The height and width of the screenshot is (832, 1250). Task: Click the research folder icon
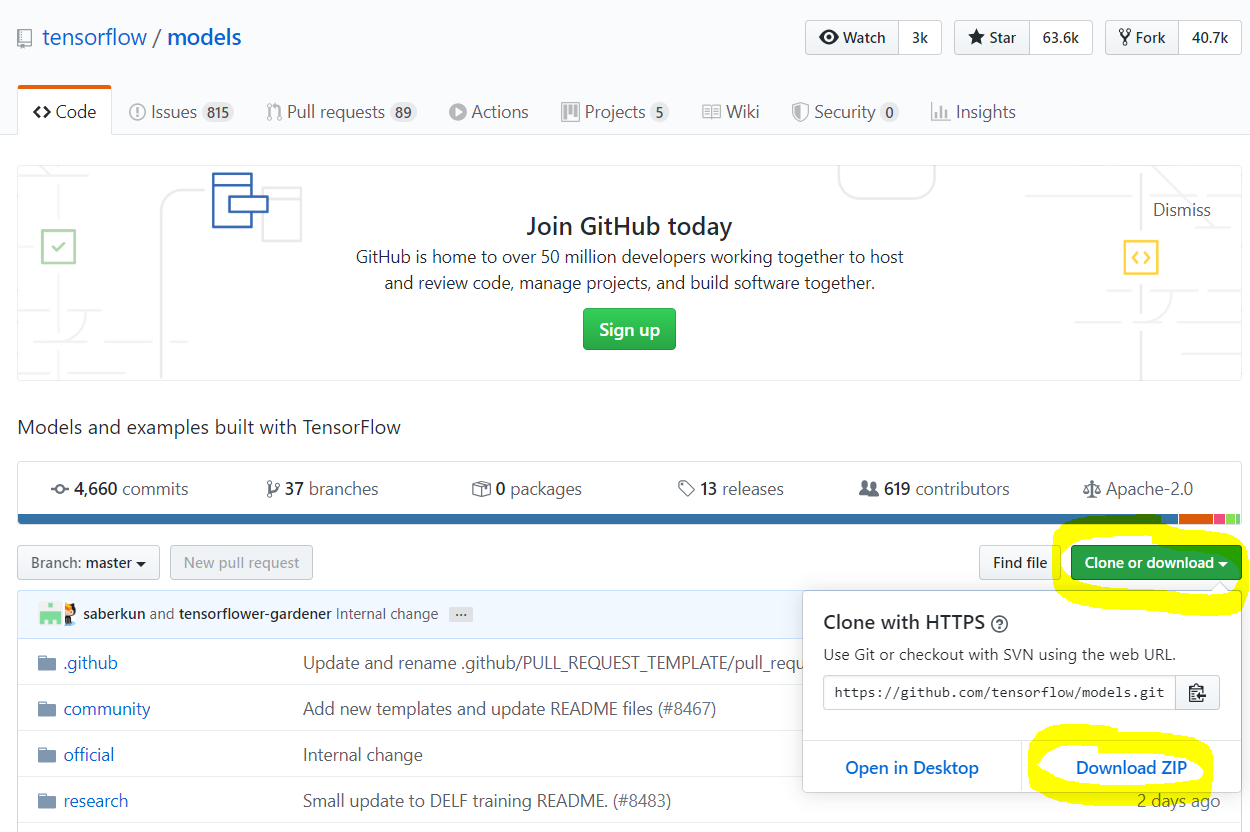[47, 801]
